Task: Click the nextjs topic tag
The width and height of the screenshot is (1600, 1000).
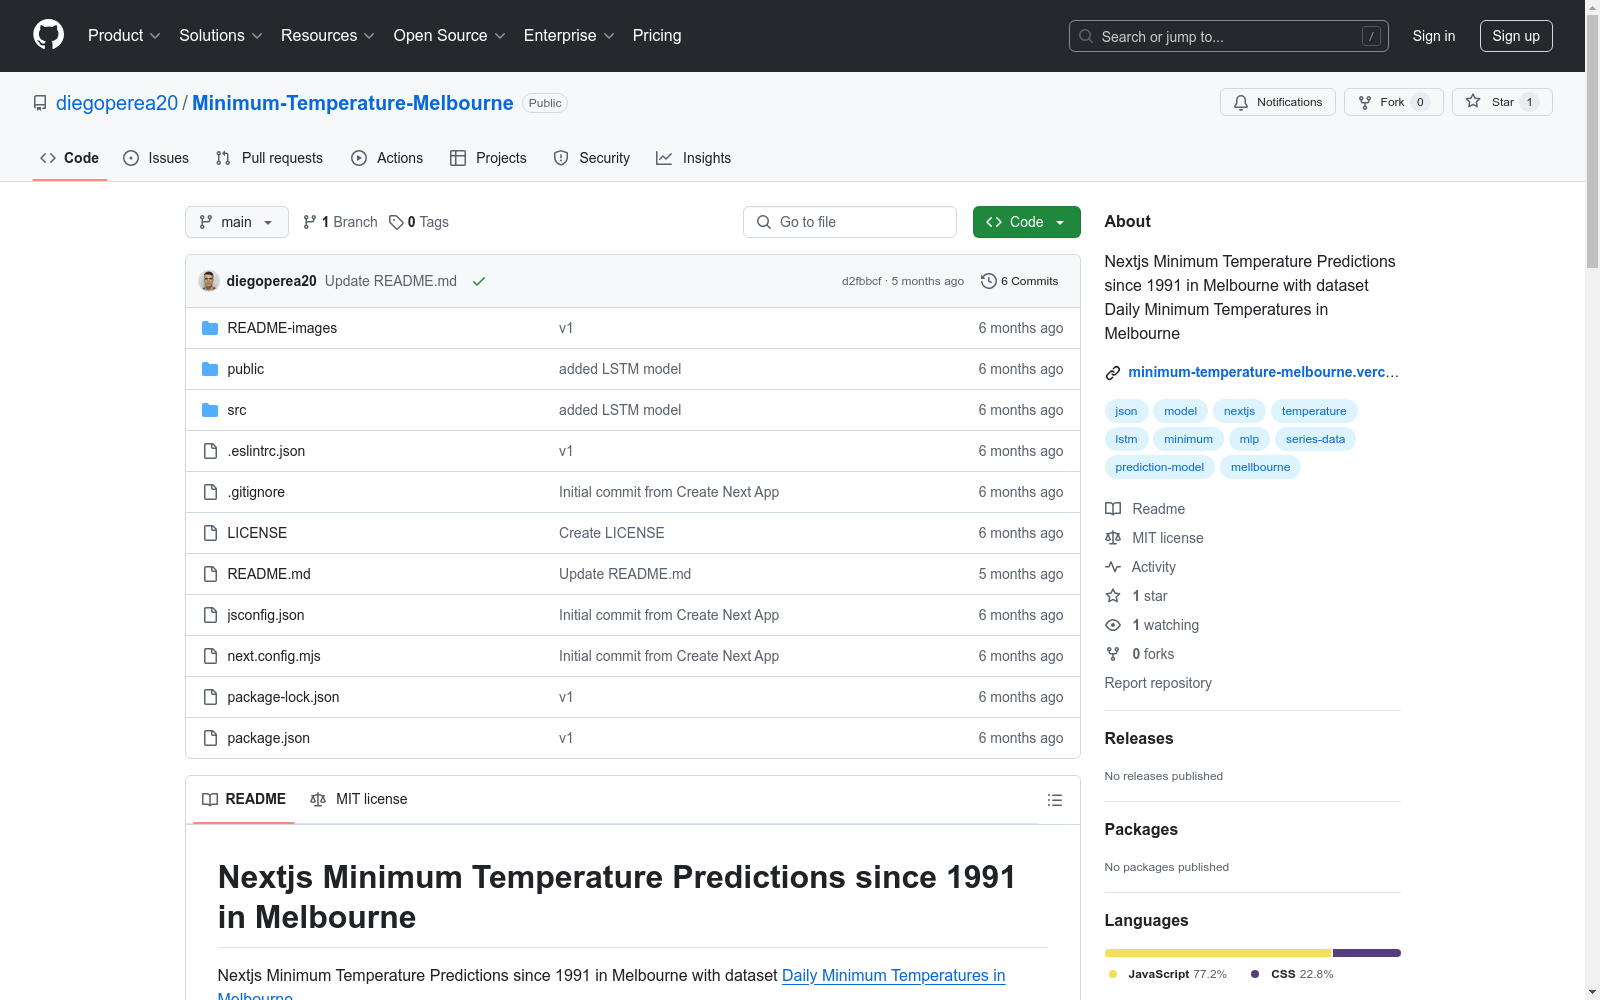Action: click(1240, 411)
